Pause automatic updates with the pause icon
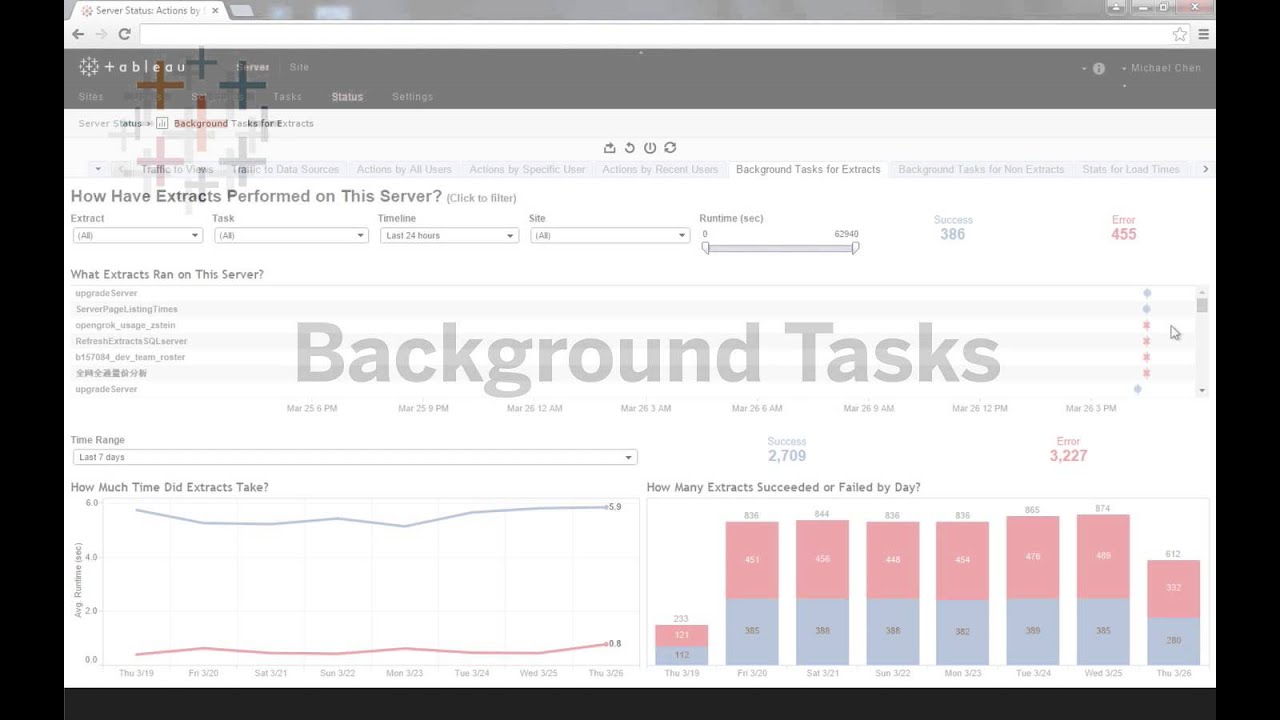1280x720 pixels. coord(650,148)
